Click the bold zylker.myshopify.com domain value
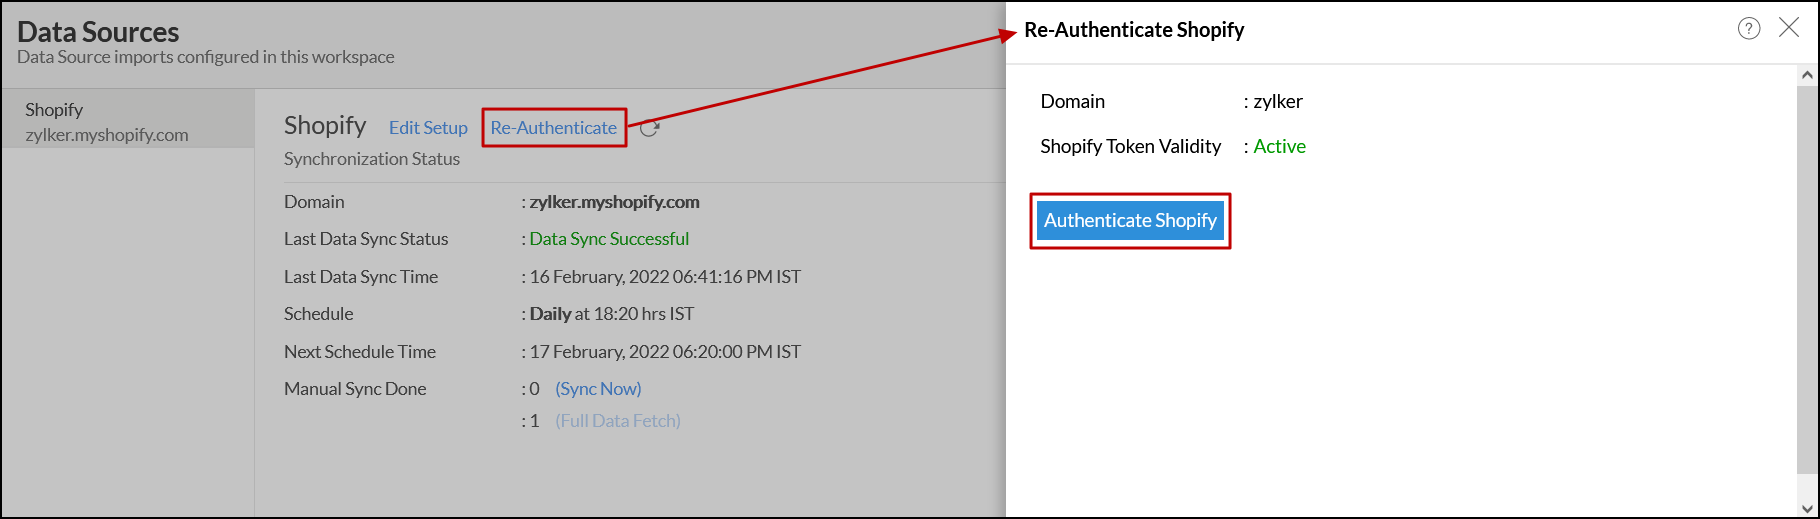The height and width of the screenshot is (519, 1820). click(614, 202)
